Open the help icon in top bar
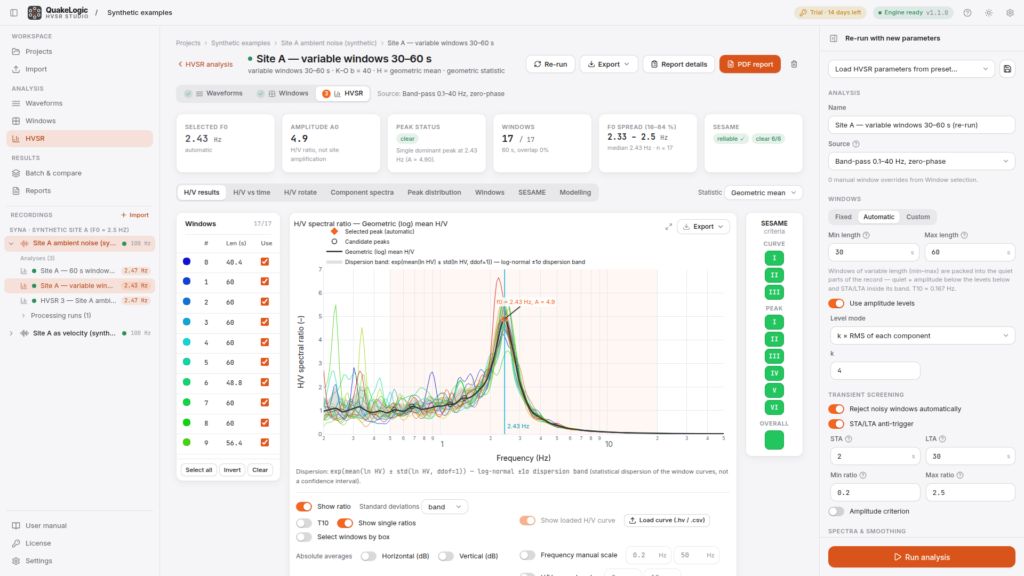The height and width of the screenshot is (576, 1024). point(967,12)
